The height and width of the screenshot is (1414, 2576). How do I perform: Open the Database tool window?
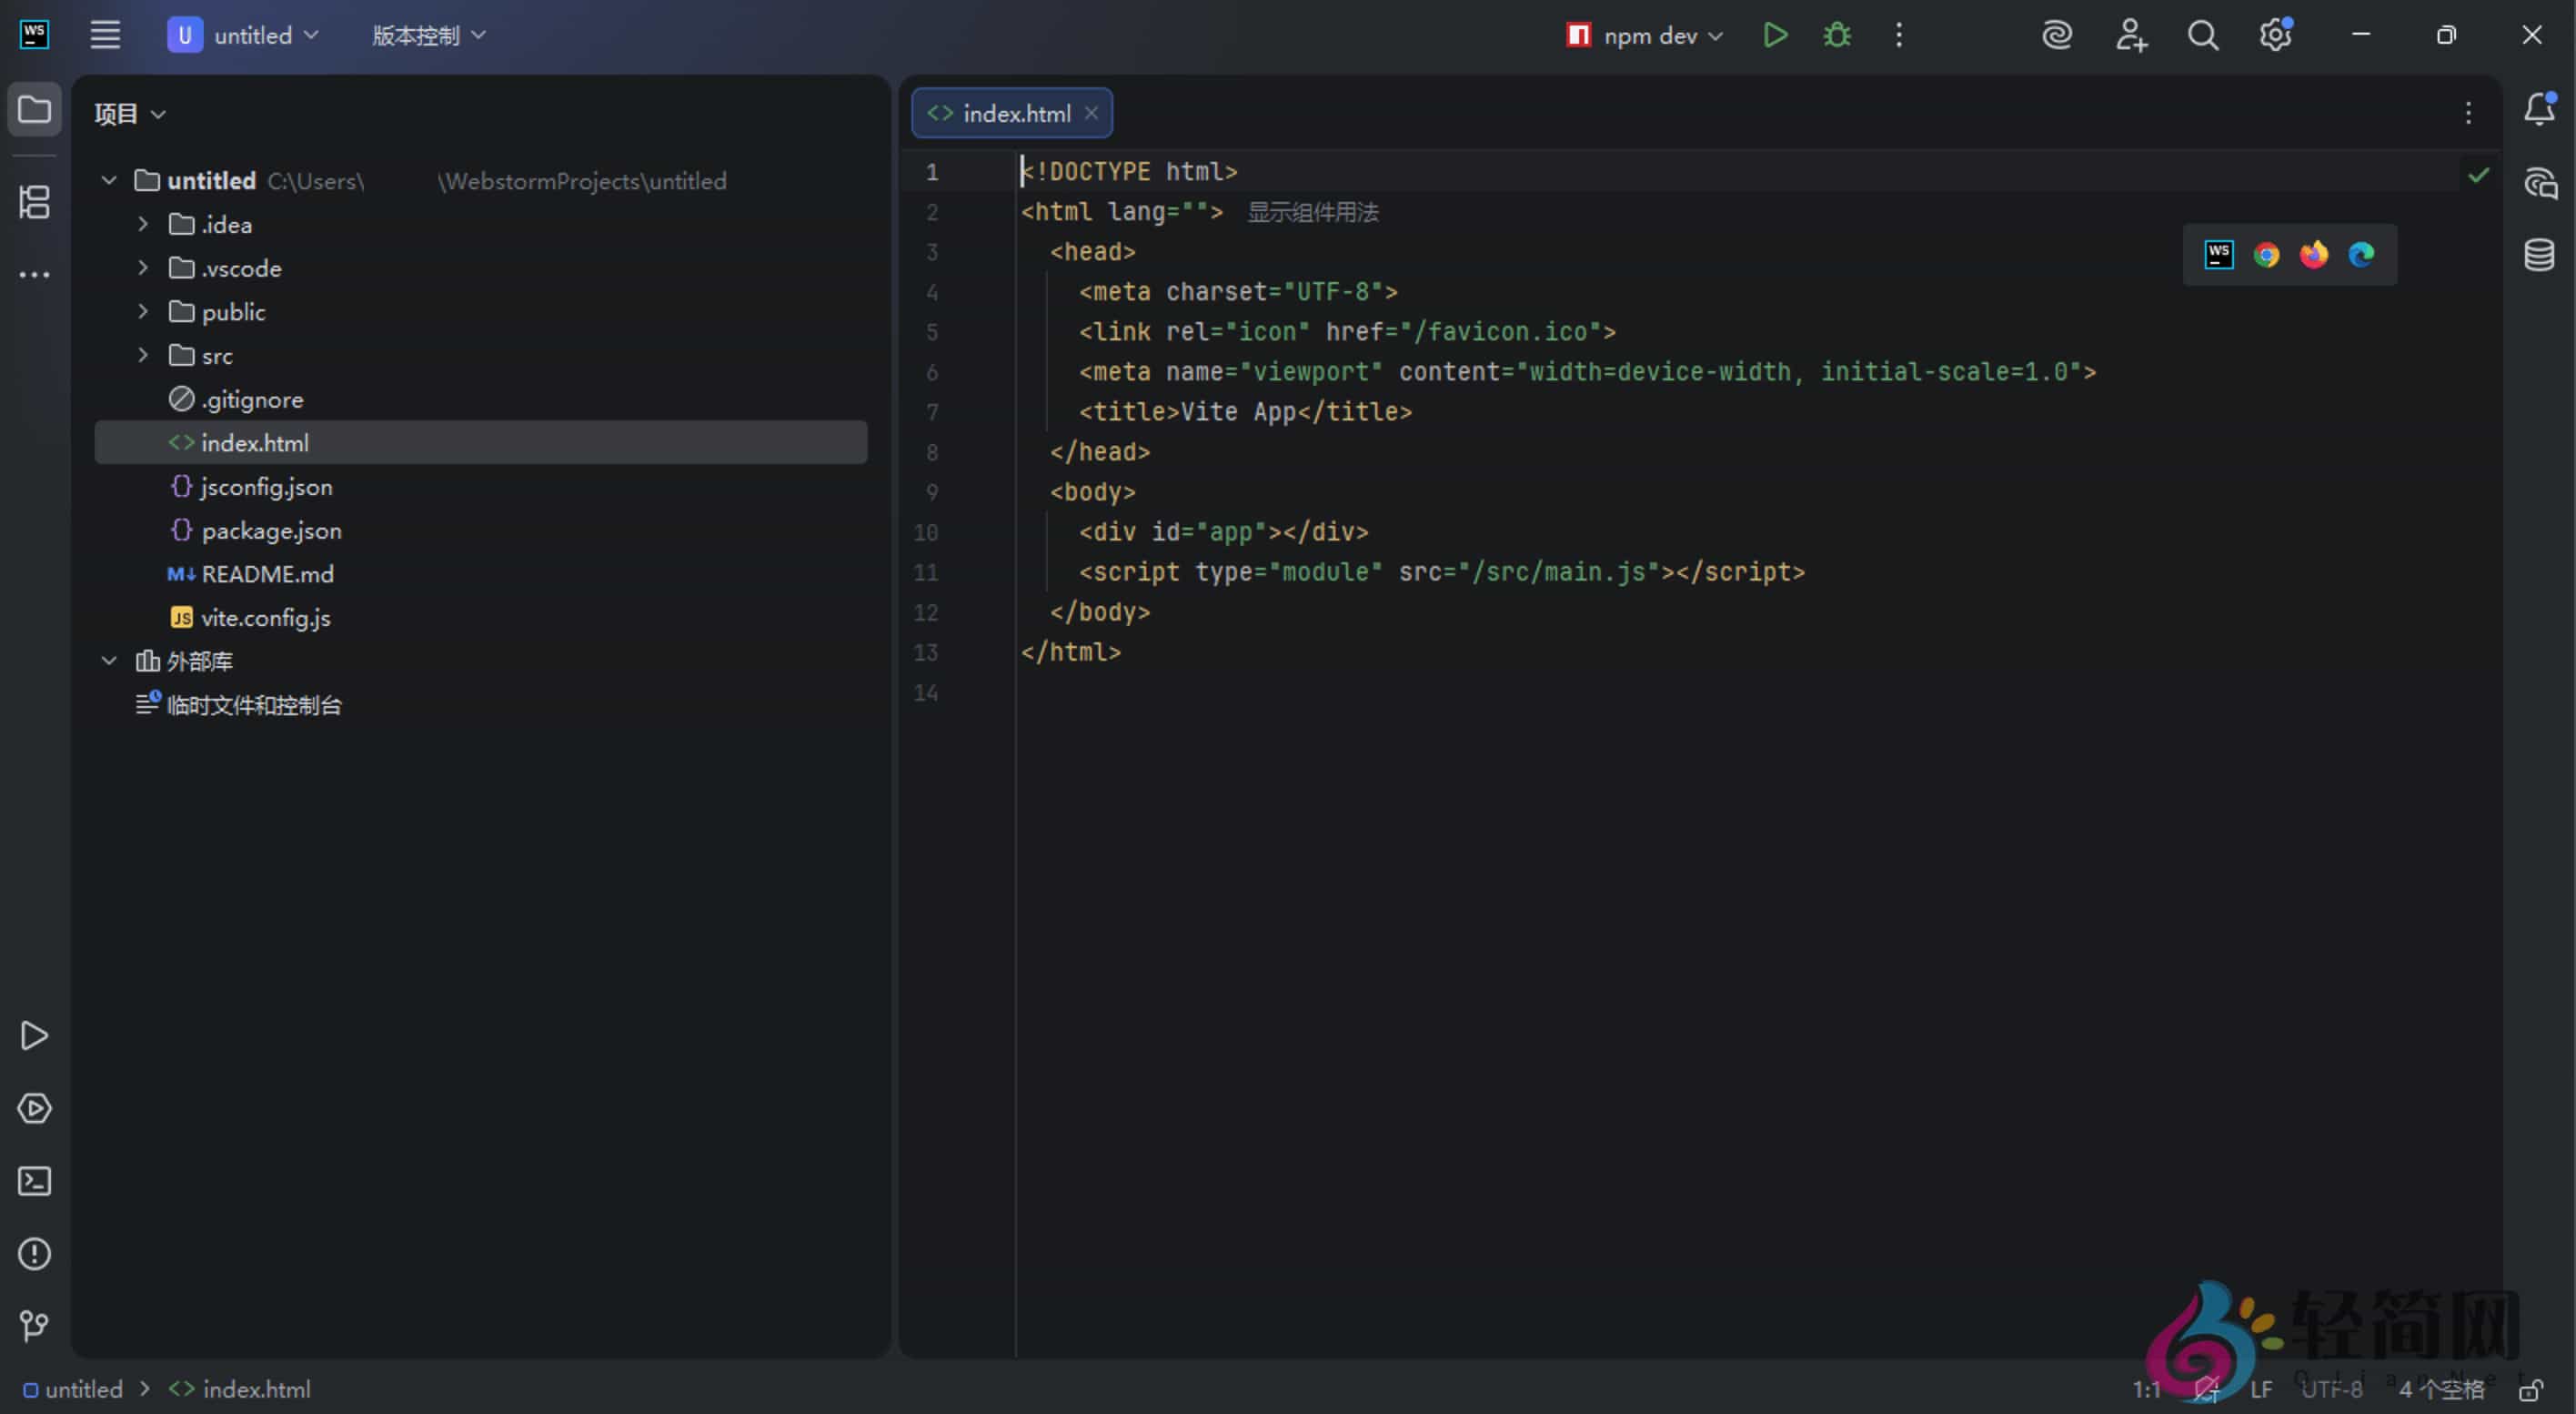click(2540, 256)
